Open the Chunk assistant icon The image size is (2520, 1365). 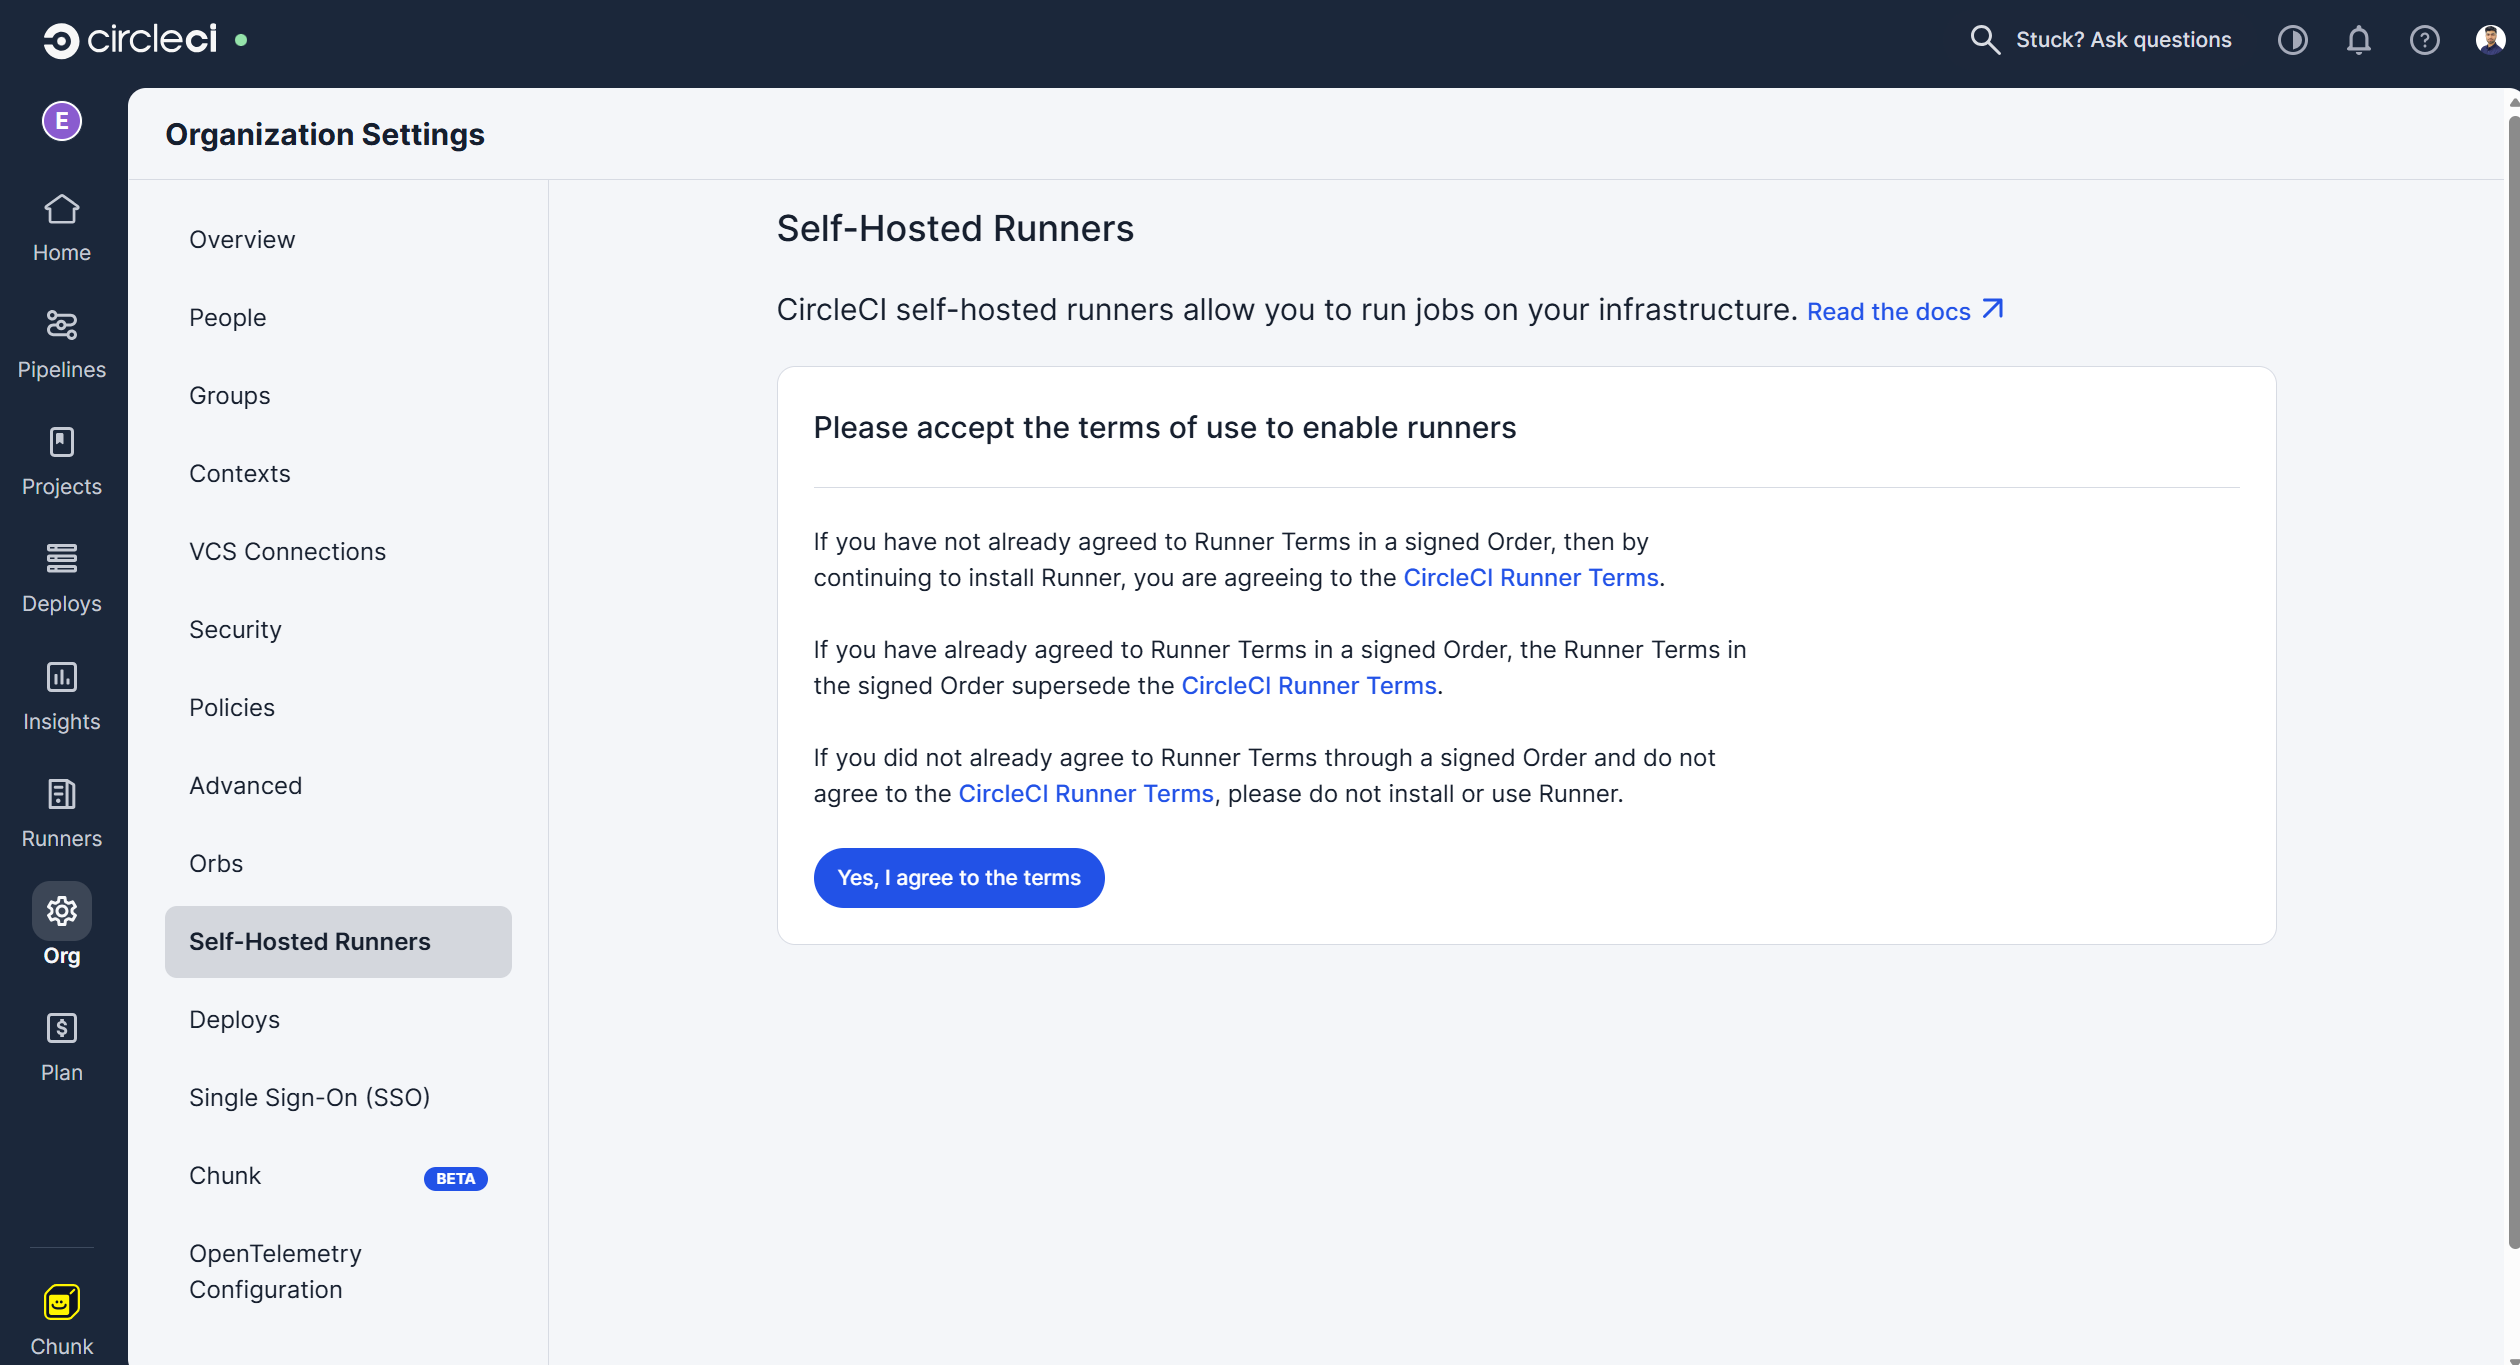[62, 1302]
